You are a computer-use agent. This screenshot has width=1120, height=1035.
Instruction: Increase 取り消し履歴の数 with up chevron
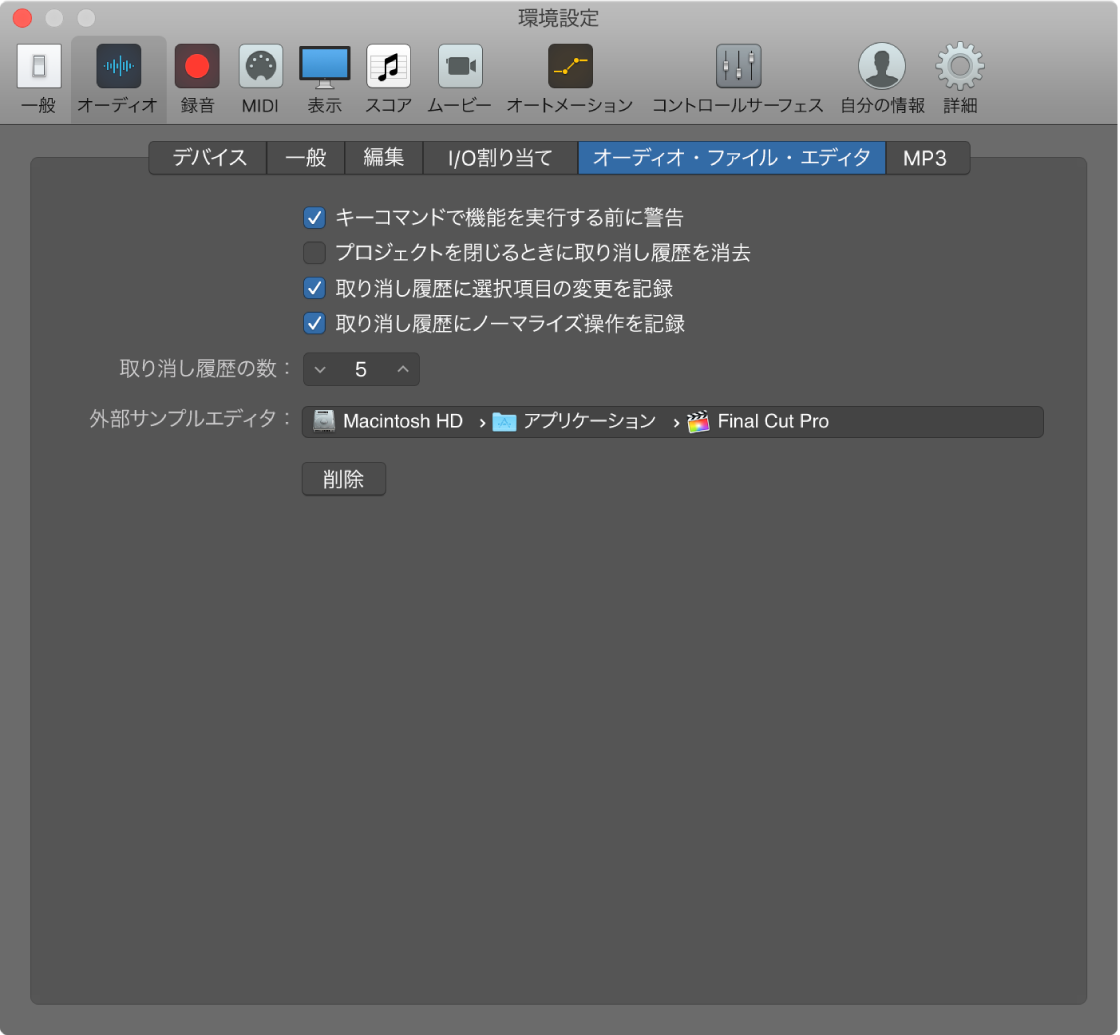point(403,369)
